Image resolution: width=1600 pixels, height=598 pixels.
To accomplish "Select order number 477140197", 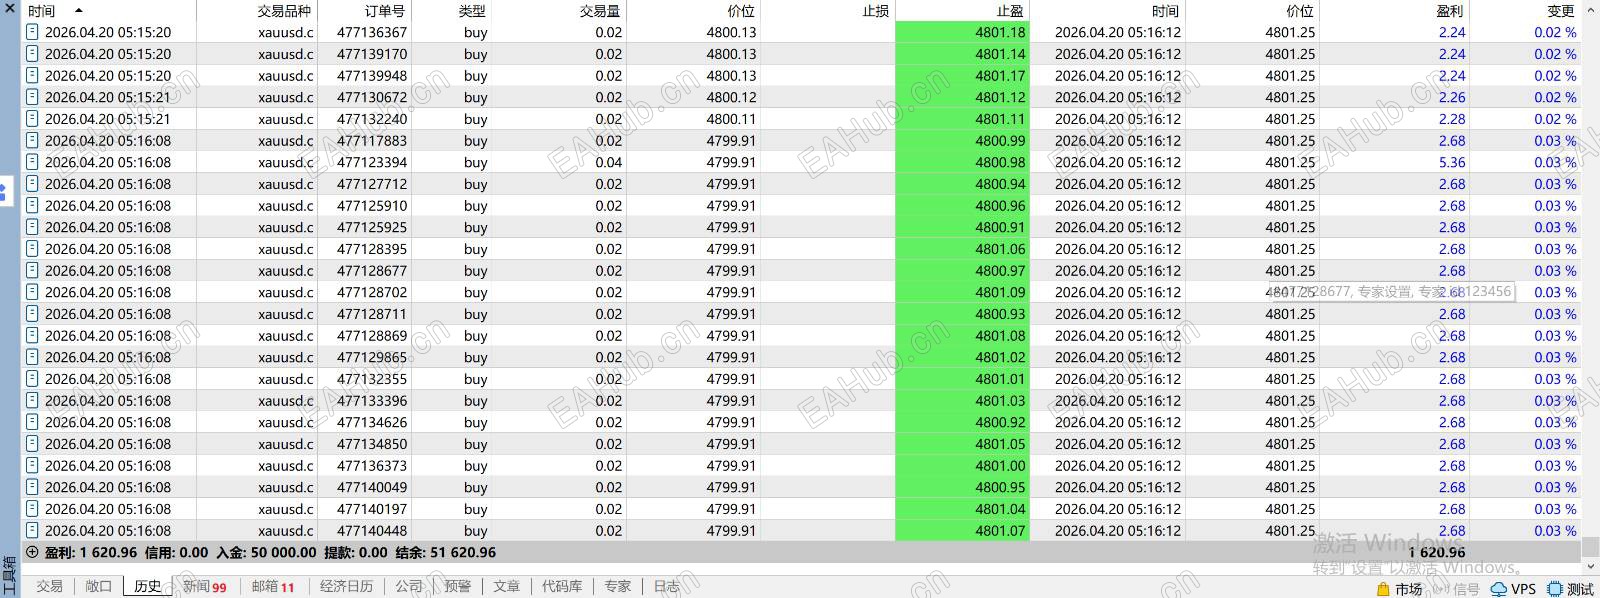I will [x=372, y=509].
